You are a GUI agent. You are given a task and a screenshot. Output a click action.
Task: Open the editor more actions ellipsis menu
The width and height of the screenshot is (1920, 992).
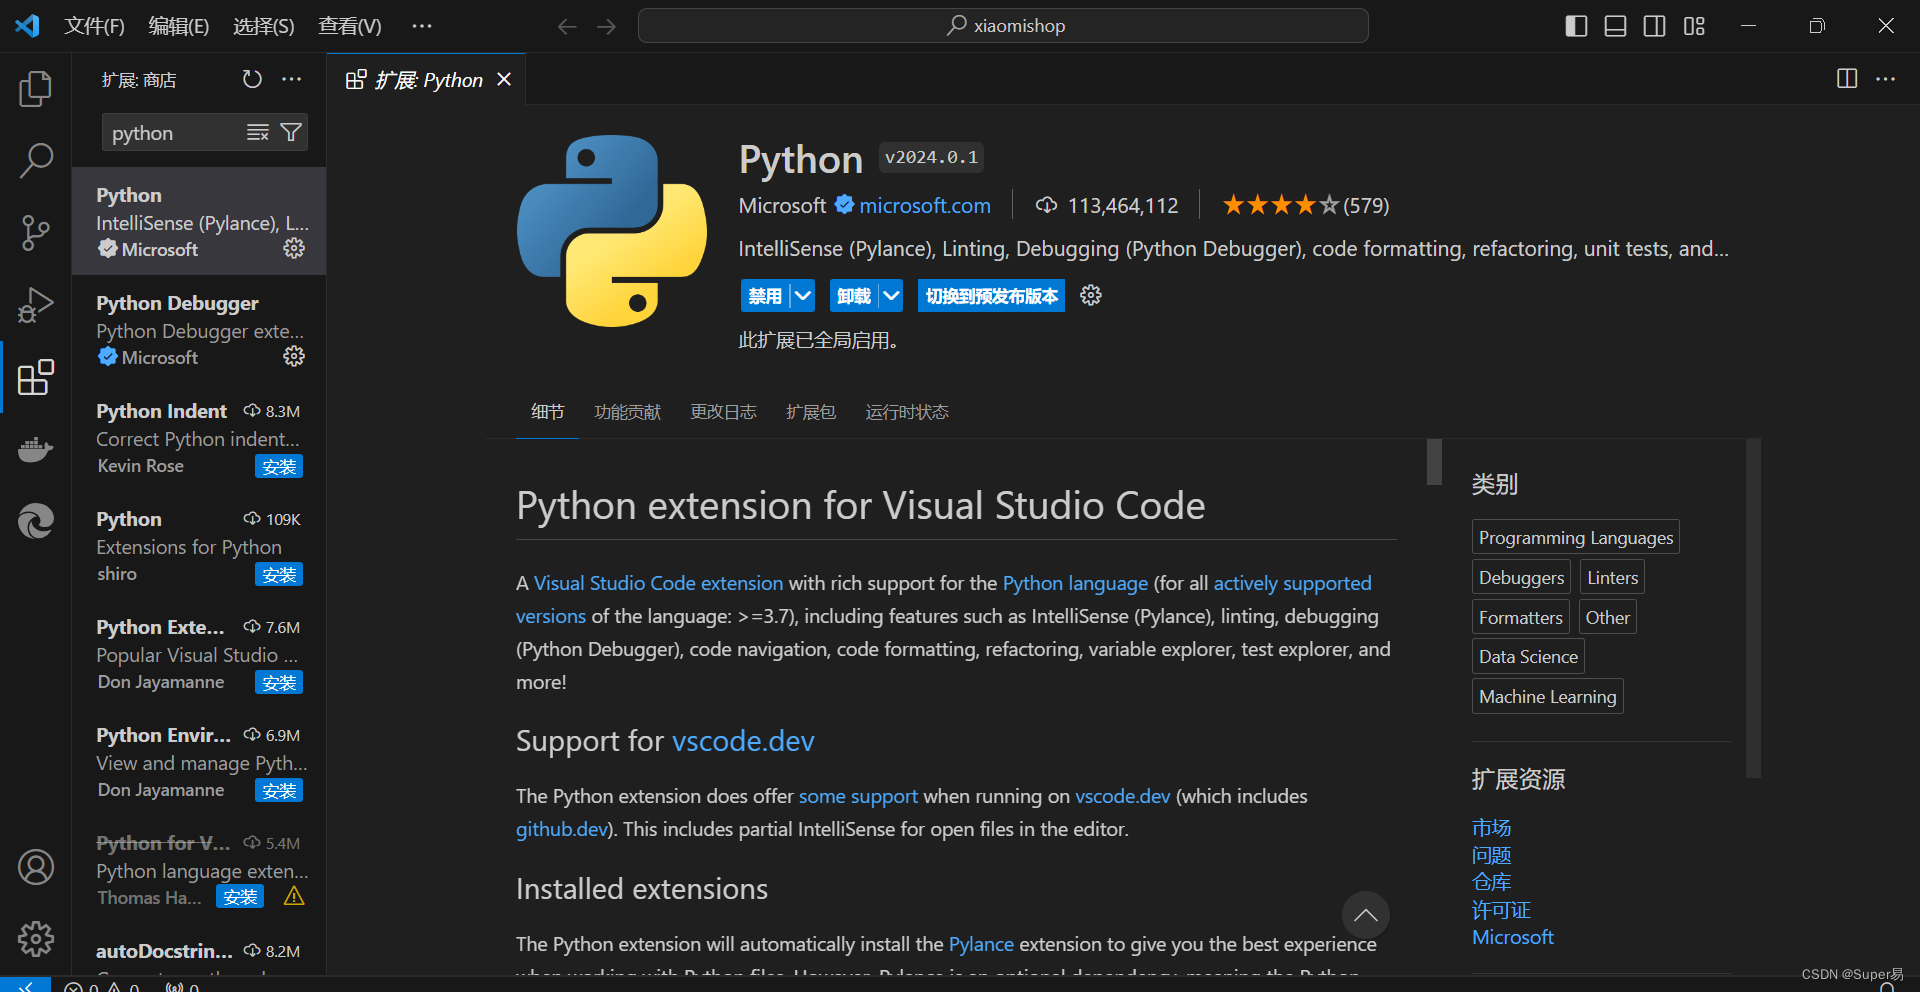[x=1886, y=79]
